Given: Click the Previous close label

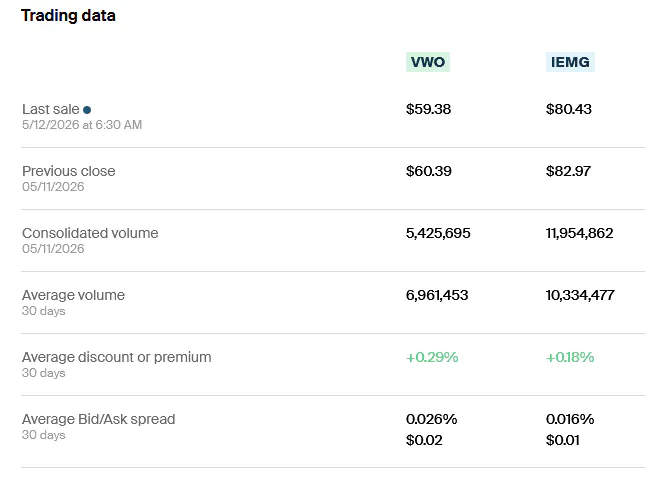Looking at the screenshot, I should 68,171.
